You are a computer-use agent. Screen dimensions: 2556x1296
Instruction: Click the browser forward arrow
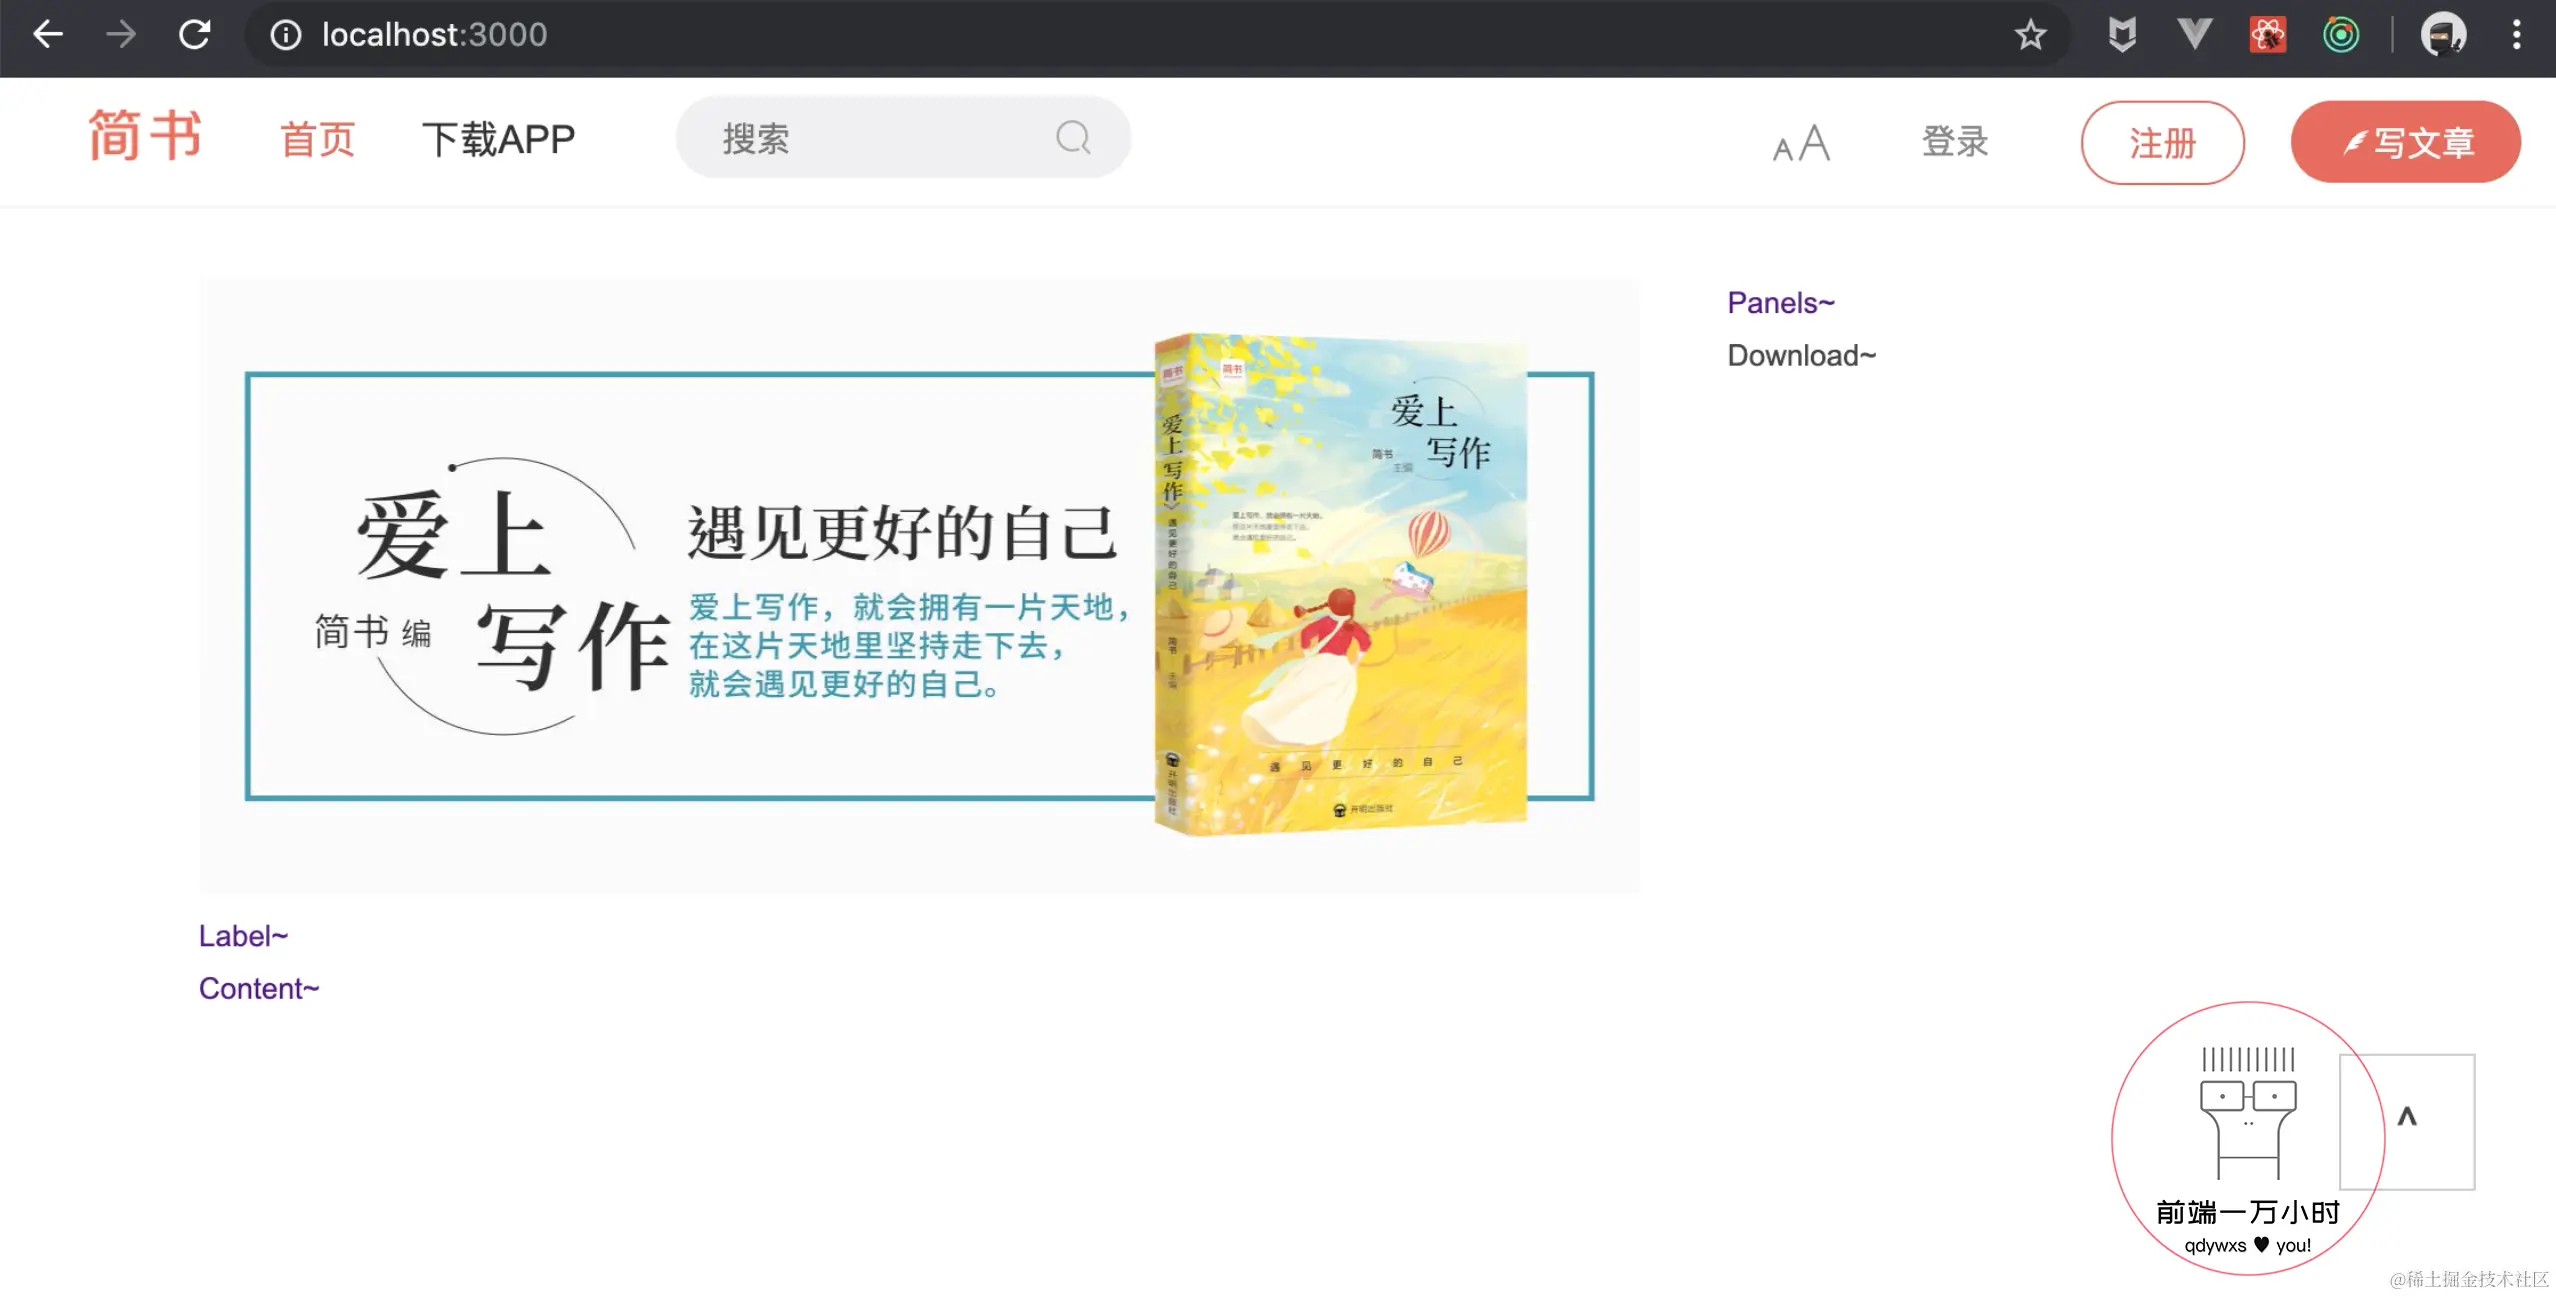point(121,35)
